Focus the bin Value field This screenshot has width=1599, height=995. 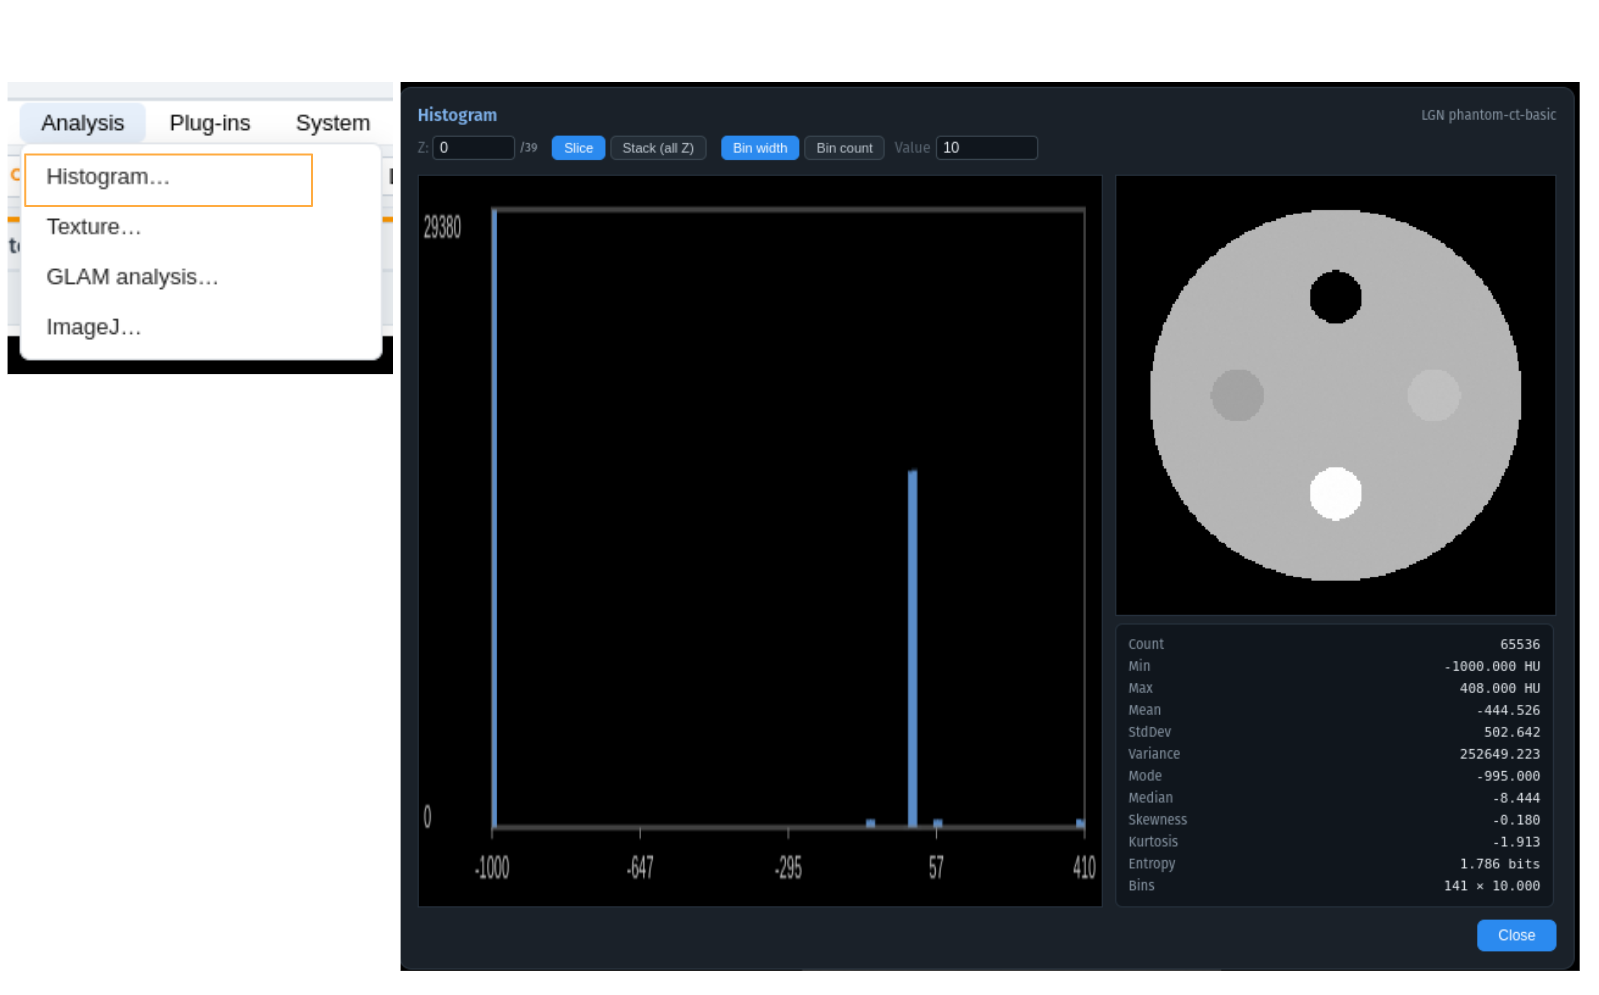(x=986, y=148)
